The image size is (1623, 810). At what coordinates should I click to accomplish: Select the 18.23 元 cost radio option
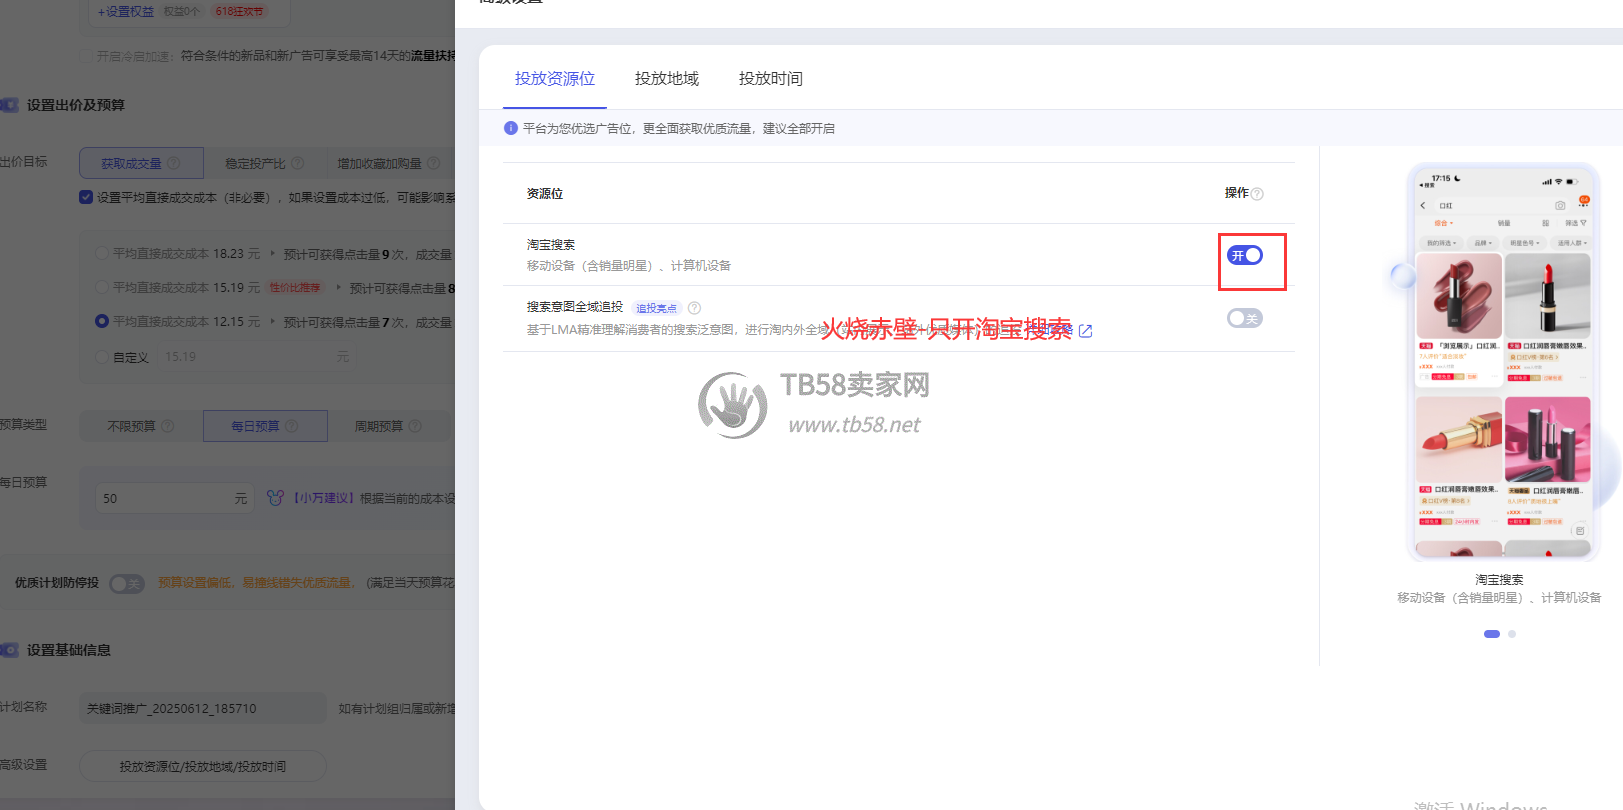[102, 254]
